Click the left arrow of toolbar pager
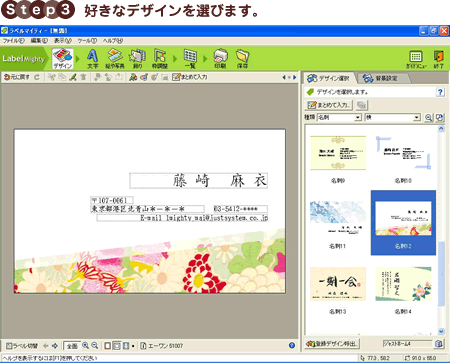This screenshot has width=450, height=363. (x=284, y=77)
